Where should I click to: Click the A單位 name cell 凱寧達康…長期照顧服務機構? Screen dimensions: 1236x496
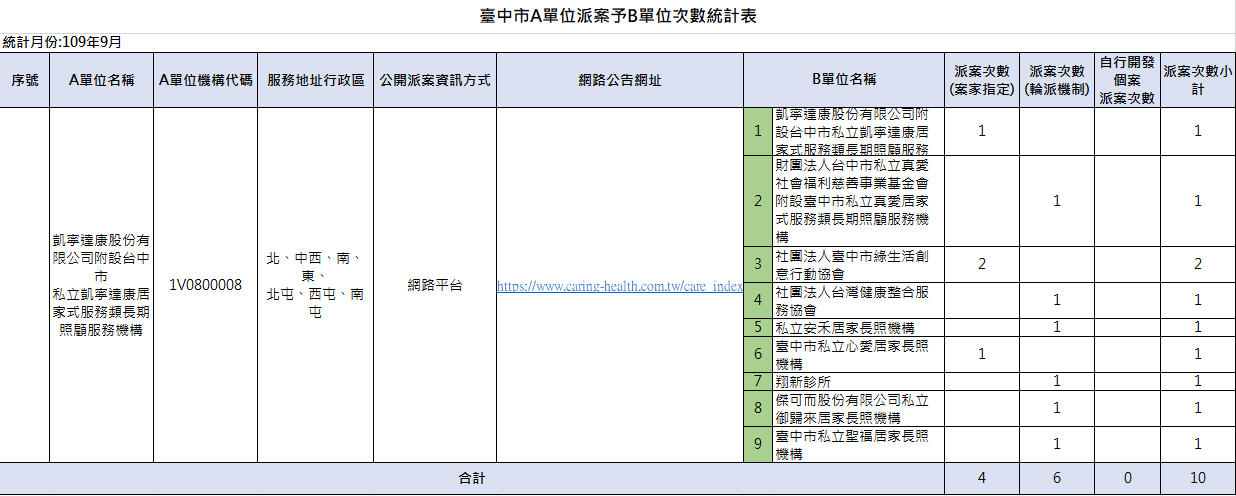click(102, 285)
